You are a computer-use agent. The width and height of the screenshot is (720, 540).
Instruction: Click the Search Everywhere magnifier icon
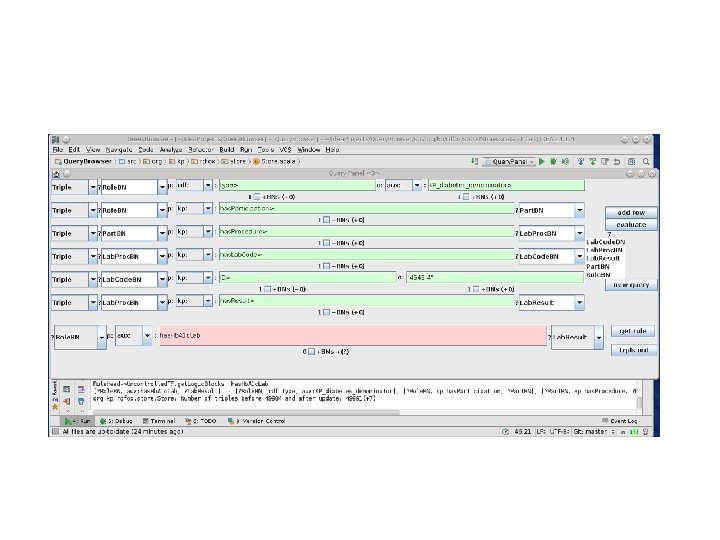tap(646, 162)
